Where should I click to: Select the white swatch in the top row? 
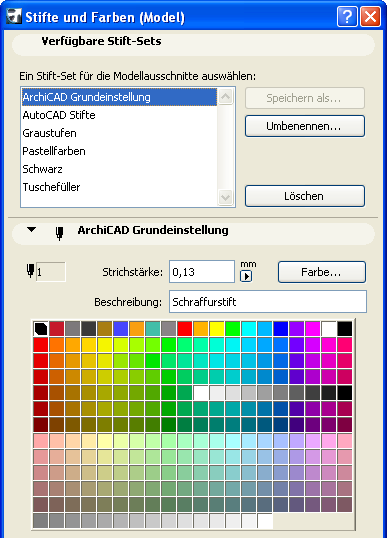(329, 329)
